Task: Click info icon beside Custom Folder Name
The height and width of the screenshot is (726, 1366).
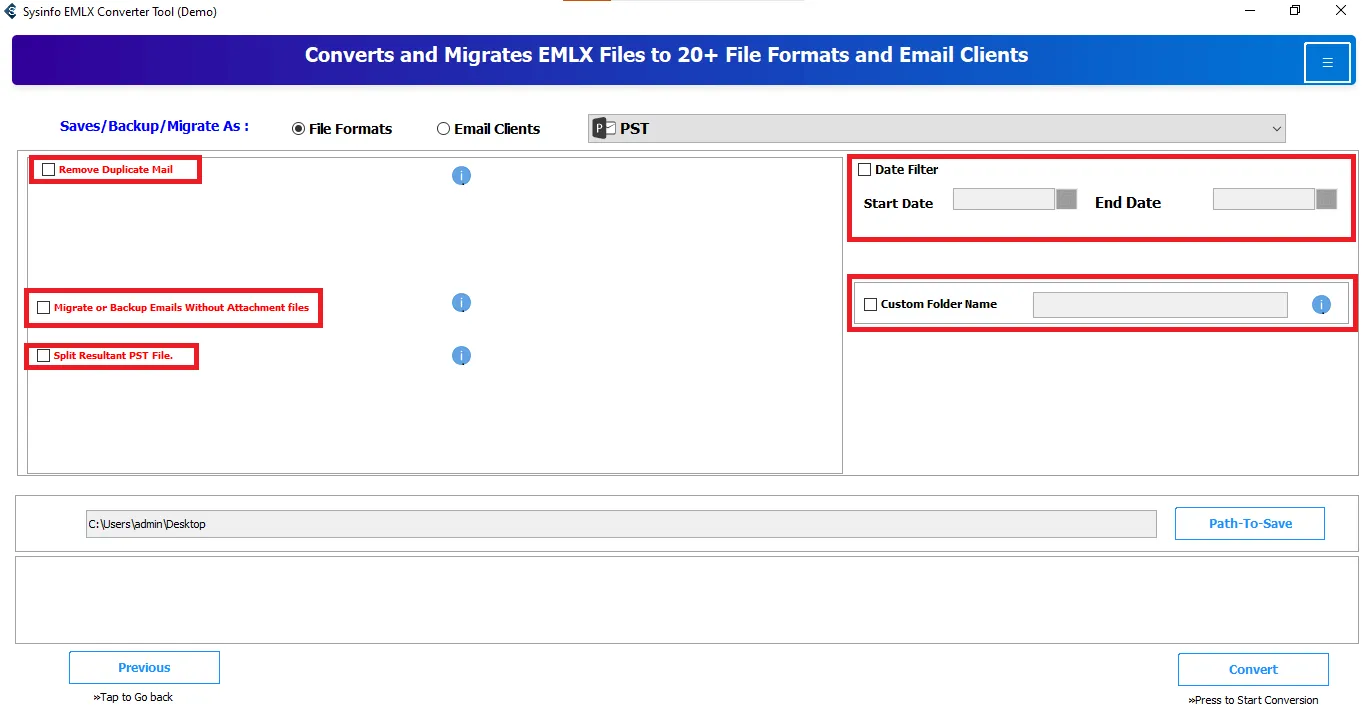Action: tap(1321, 305)
